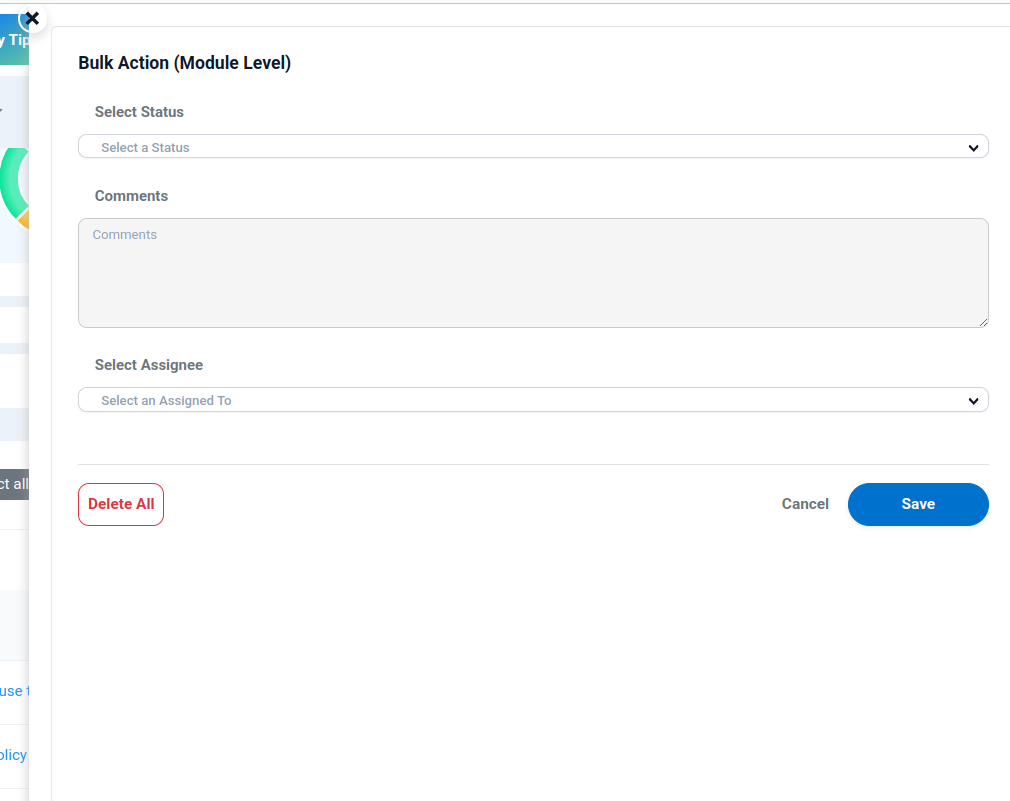Click the dark 'ct all' select-all badge
Image resolution: width=1010 pixels, height=801 pixels.
14,483
